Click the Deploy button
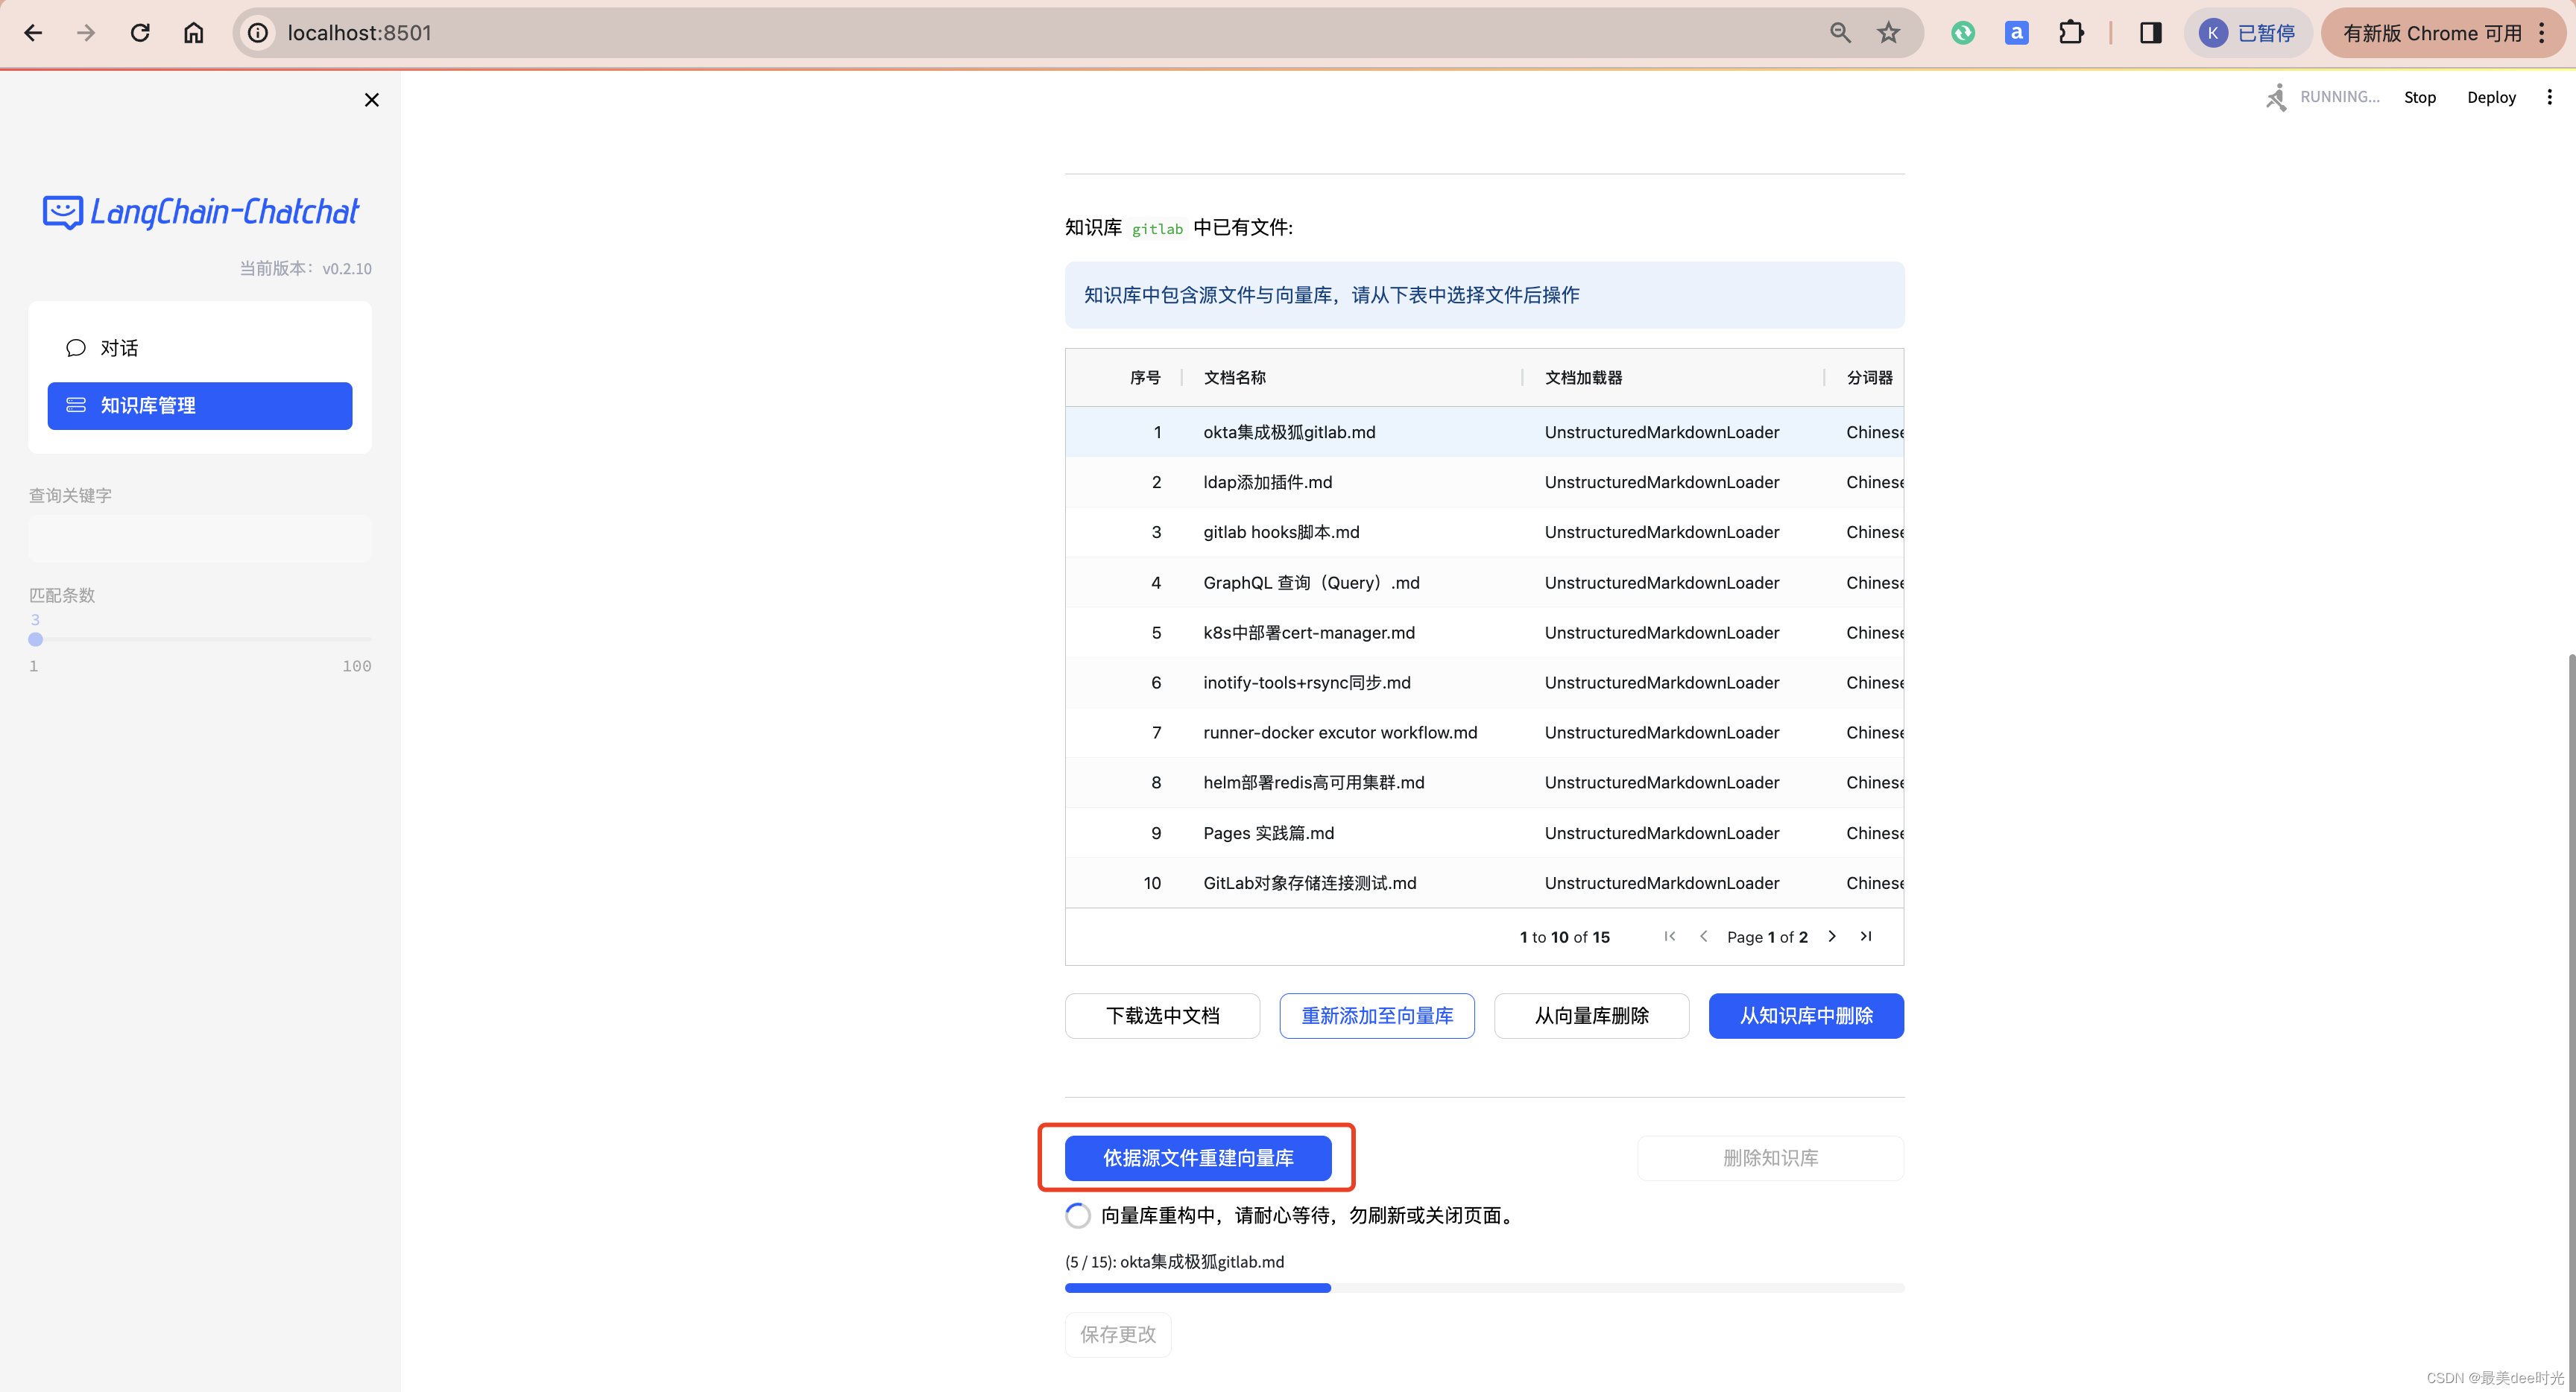Image resolution: width=2576 pixels, height=1392 pixels. coord(2491,97)
